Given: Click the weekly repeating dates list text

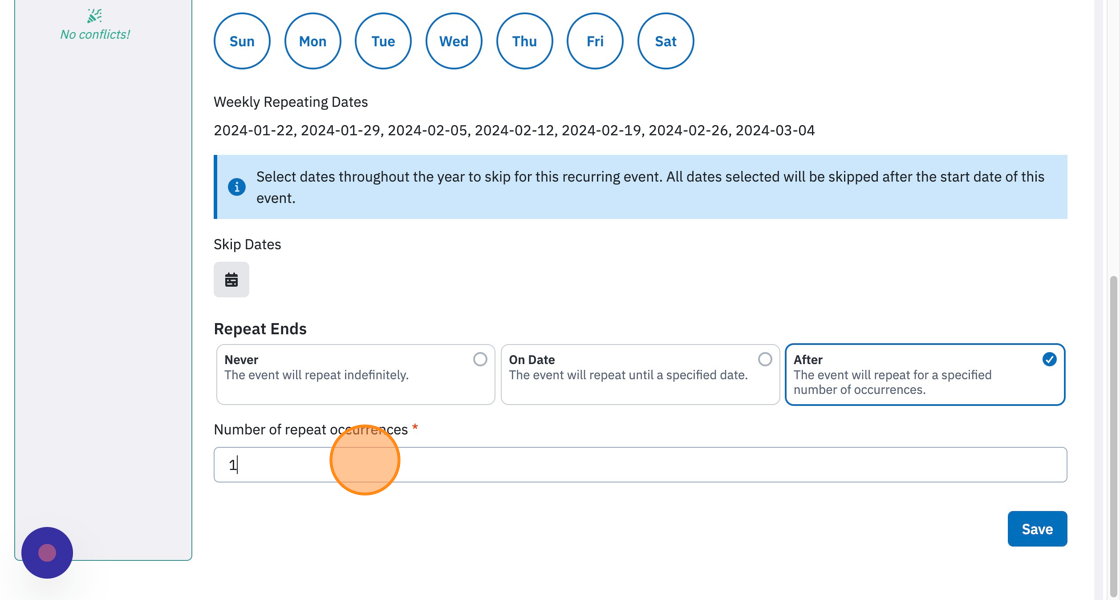Looking at the screenshot, I should pyautogui.click(x=514, y=131).
